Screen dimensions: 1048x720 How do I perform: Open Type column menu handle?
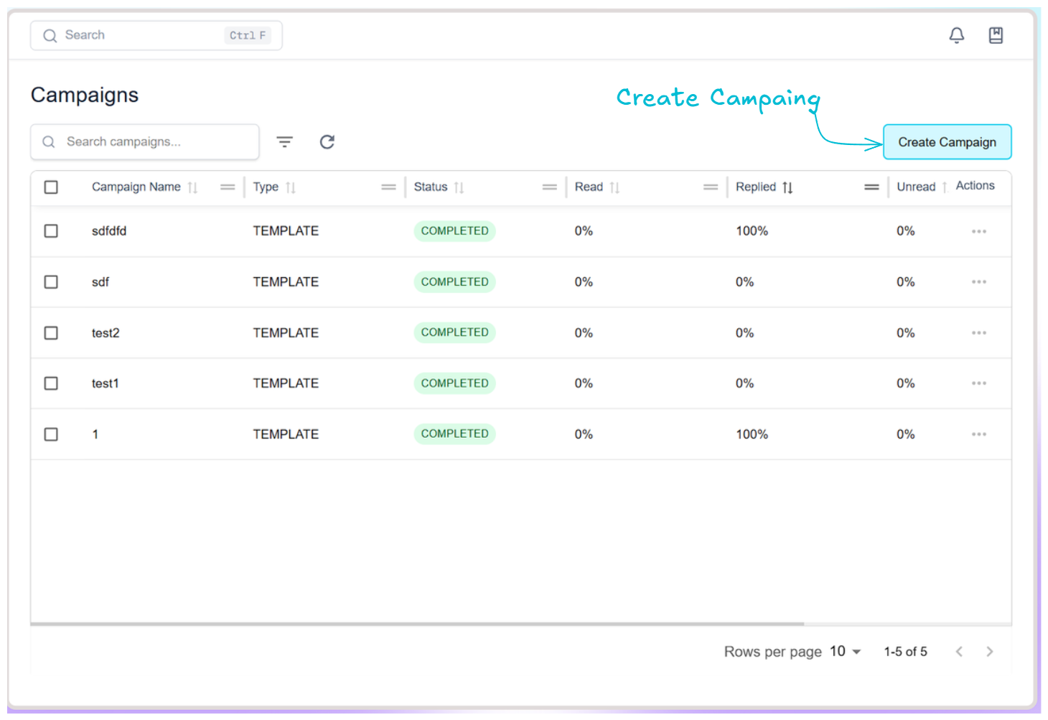coord(388,187)
